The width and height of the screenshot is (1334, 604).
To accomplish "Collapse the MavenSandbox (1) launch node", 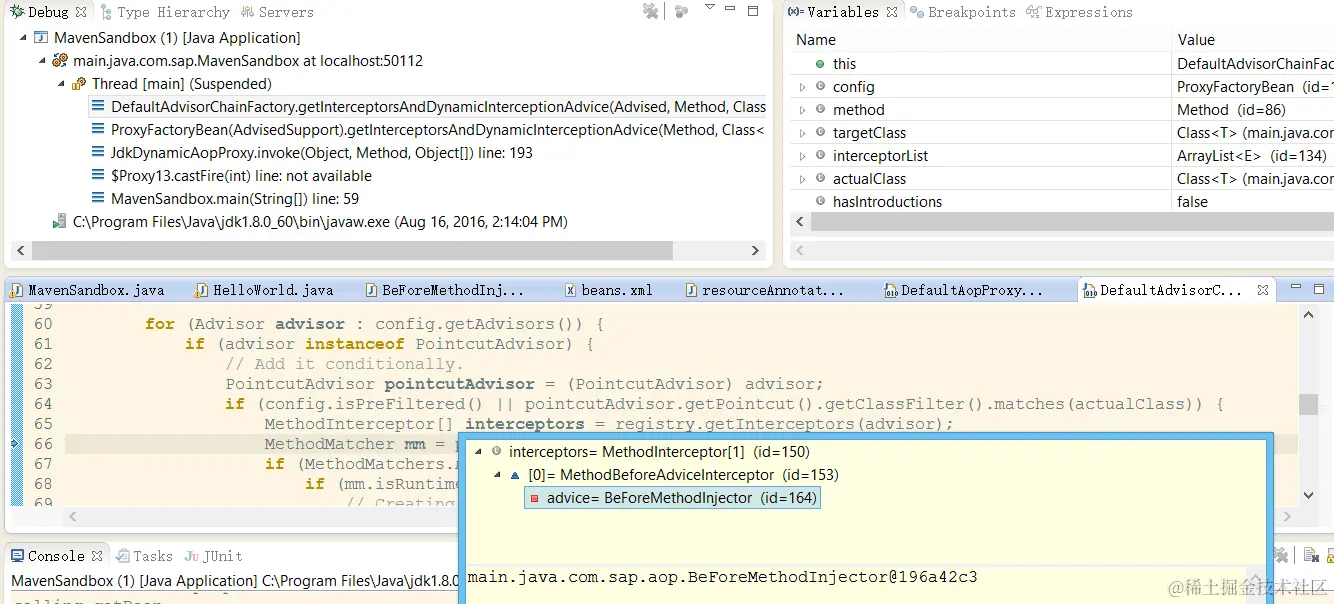I will (22, 38).
